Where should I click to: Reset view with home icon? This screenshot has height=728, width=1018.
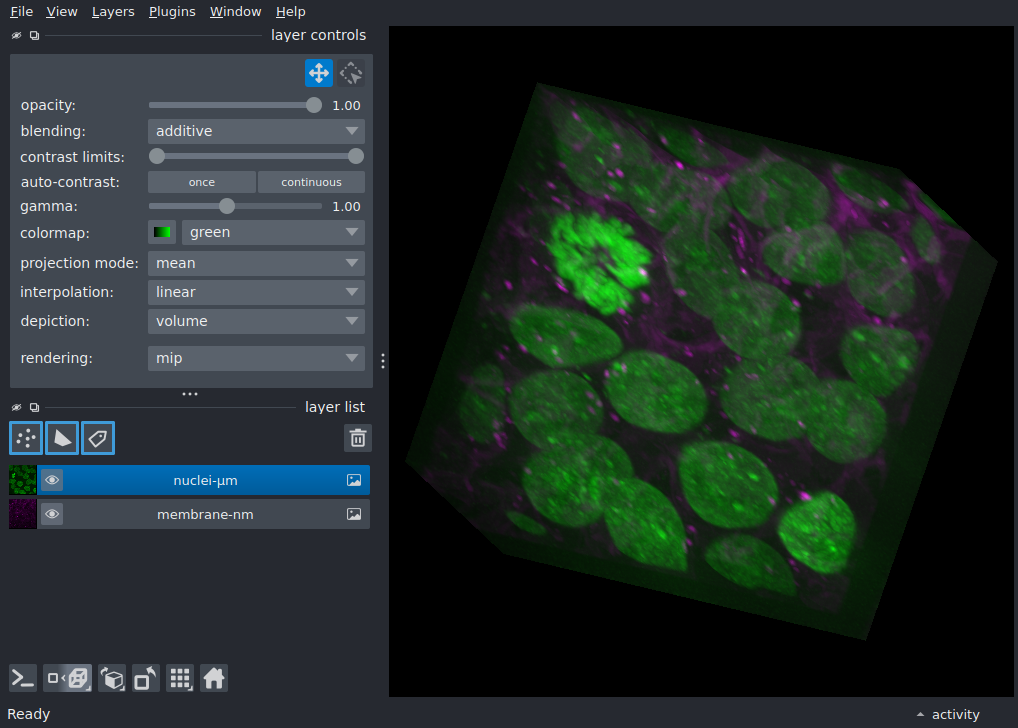pos(214,679)
